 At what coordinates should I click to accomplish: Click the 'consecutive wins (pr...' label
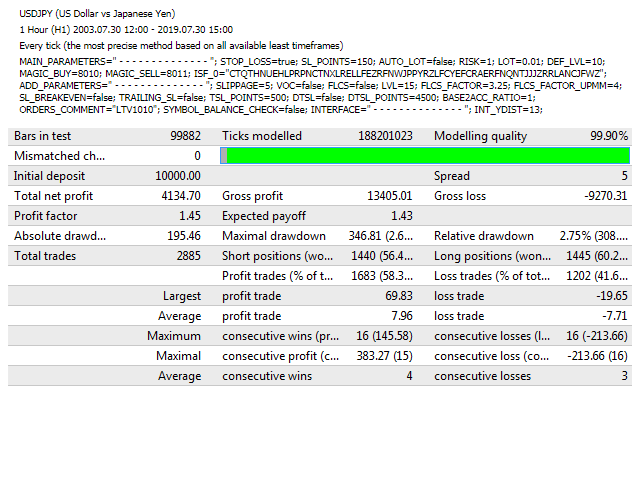pyautogui.click(x=280, y=336)
